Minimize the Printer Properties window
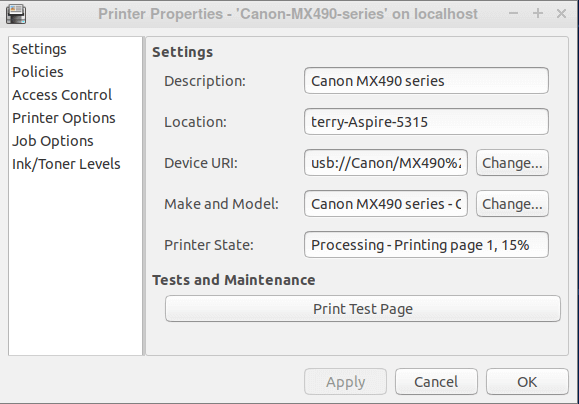 click(x=513, y=14)
